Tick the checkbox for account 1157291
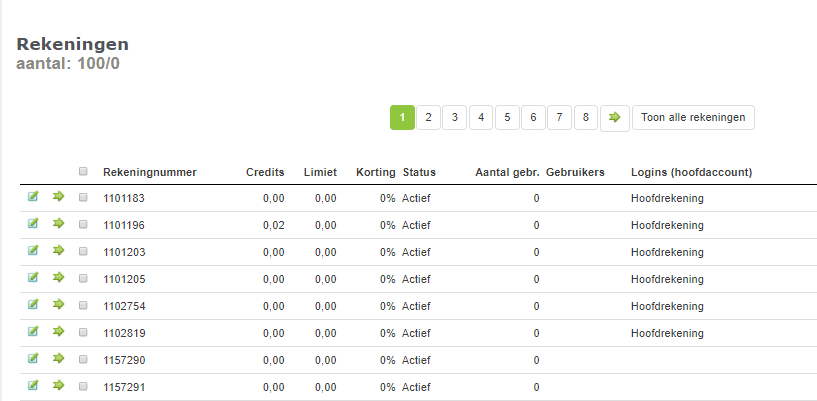 pos(83,387)
